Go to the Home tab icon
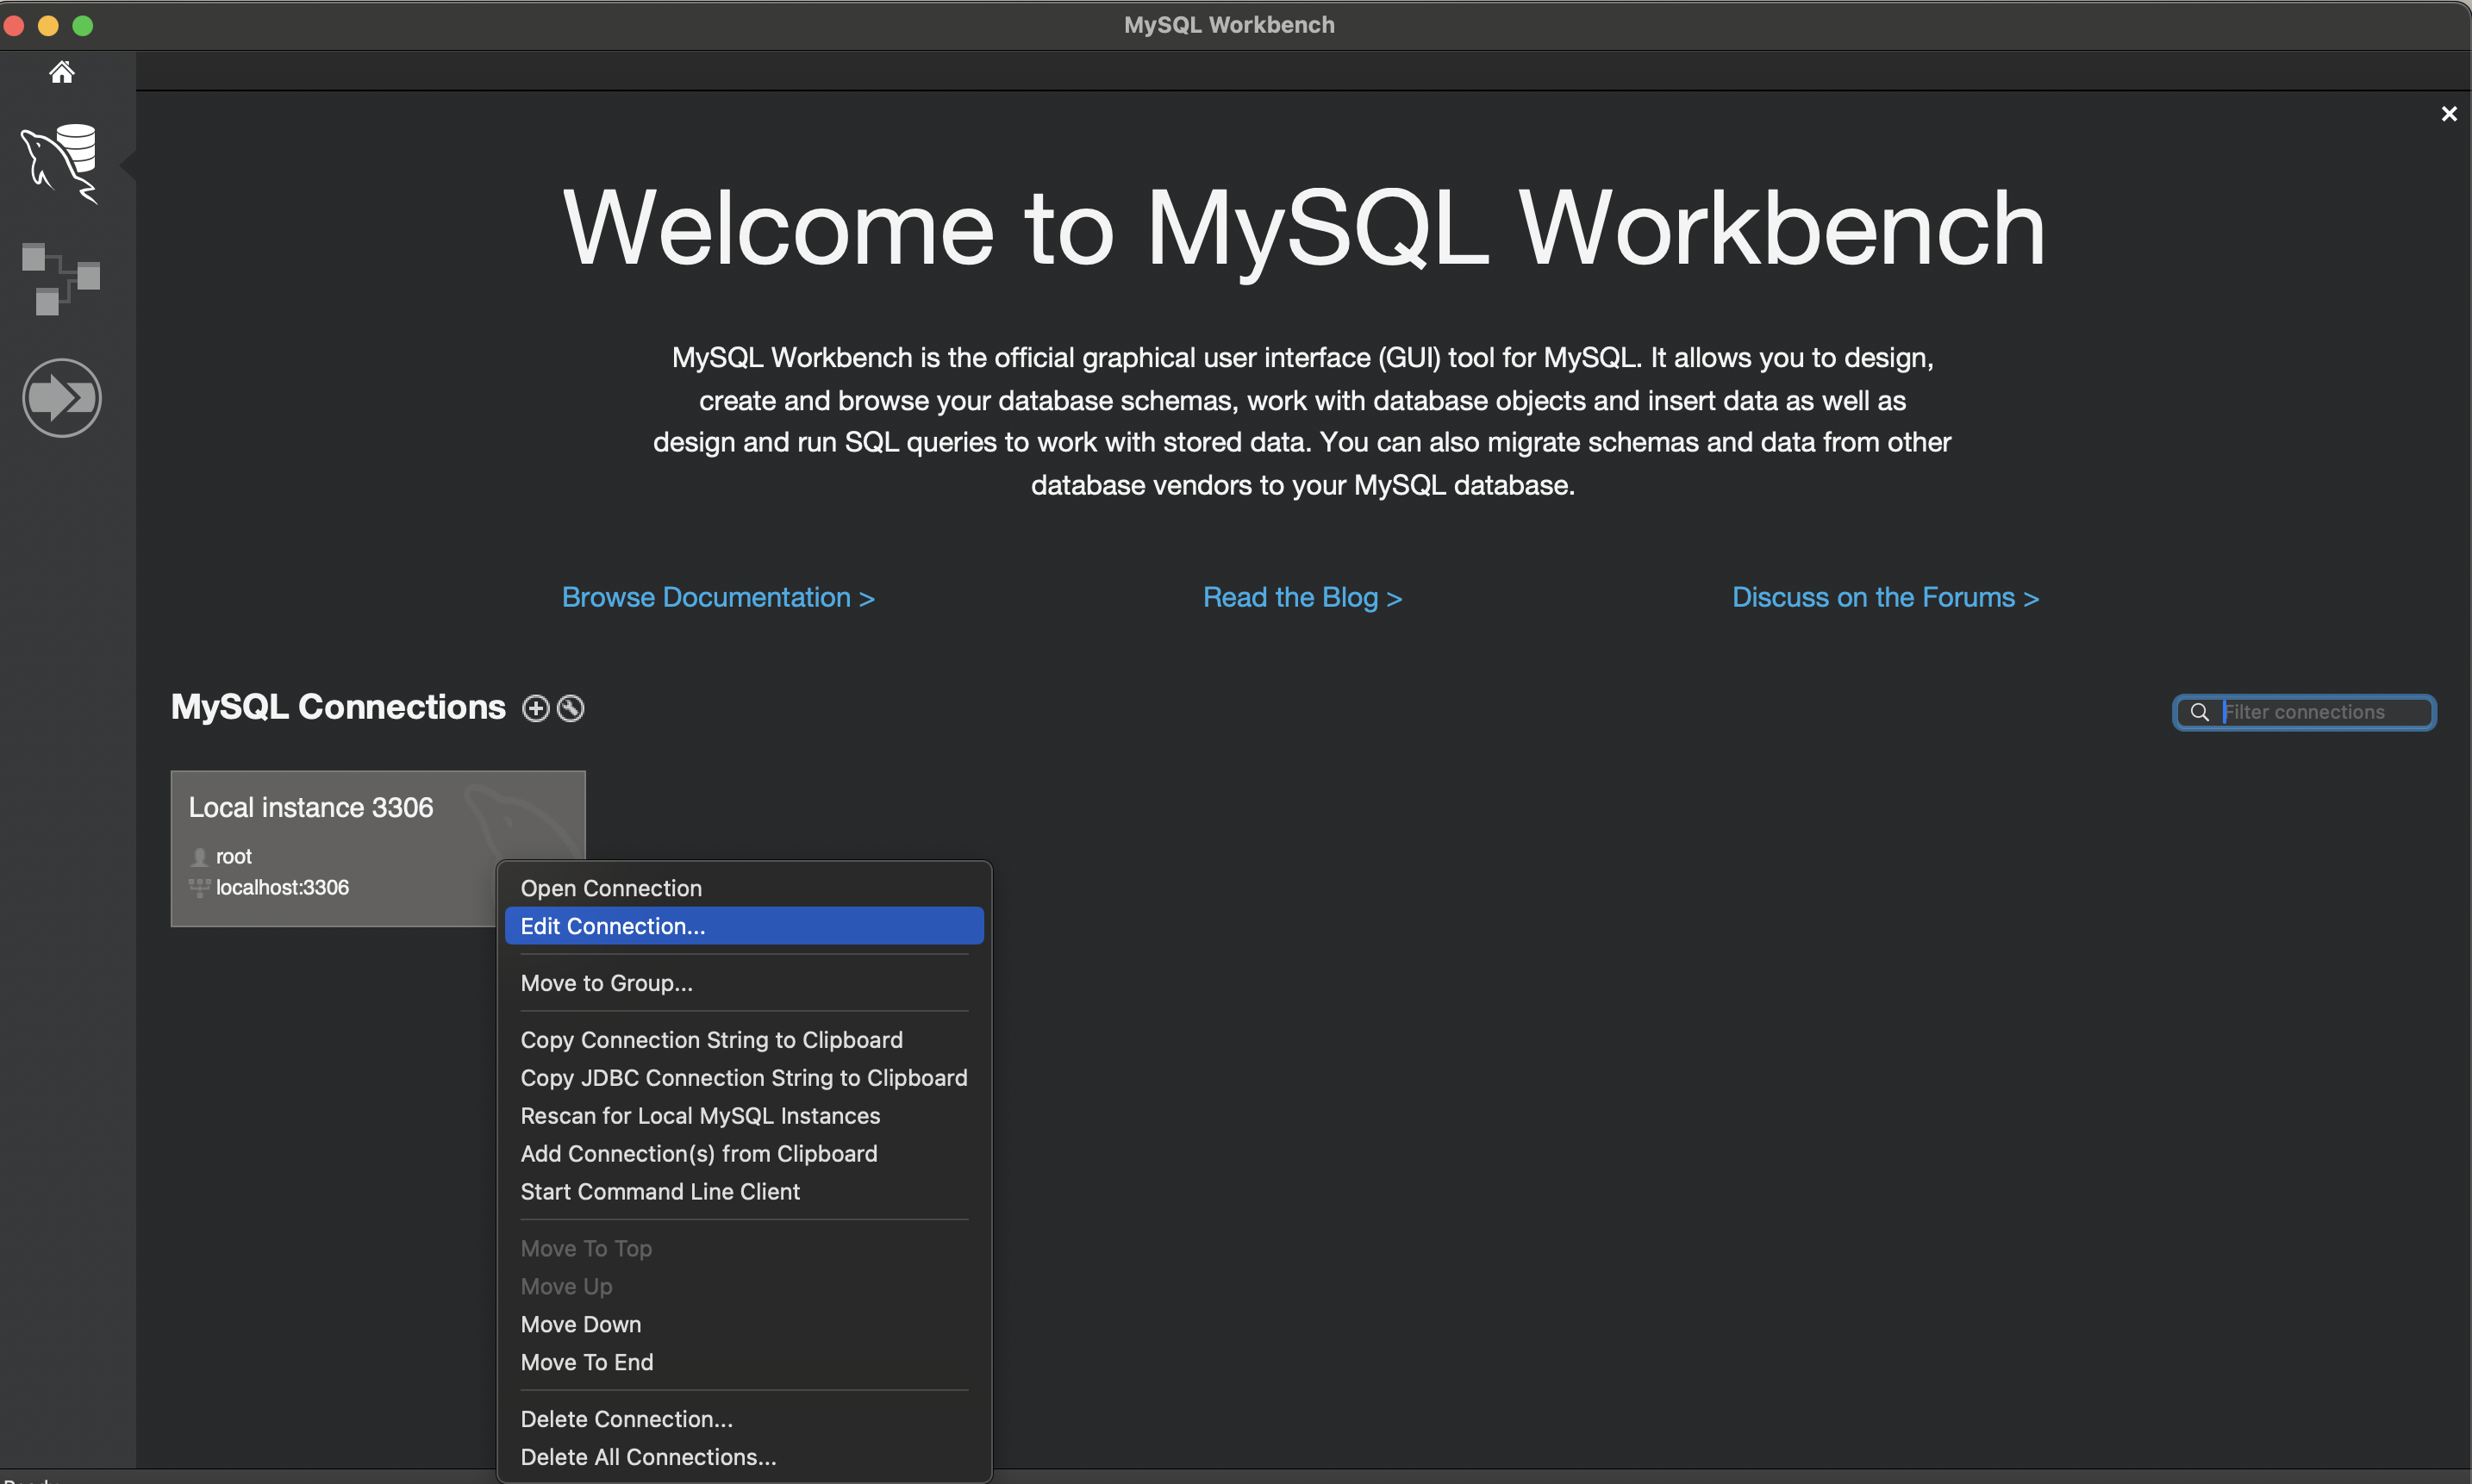Viewport: 2472px width, 1484px height. (x=62, y=72)
